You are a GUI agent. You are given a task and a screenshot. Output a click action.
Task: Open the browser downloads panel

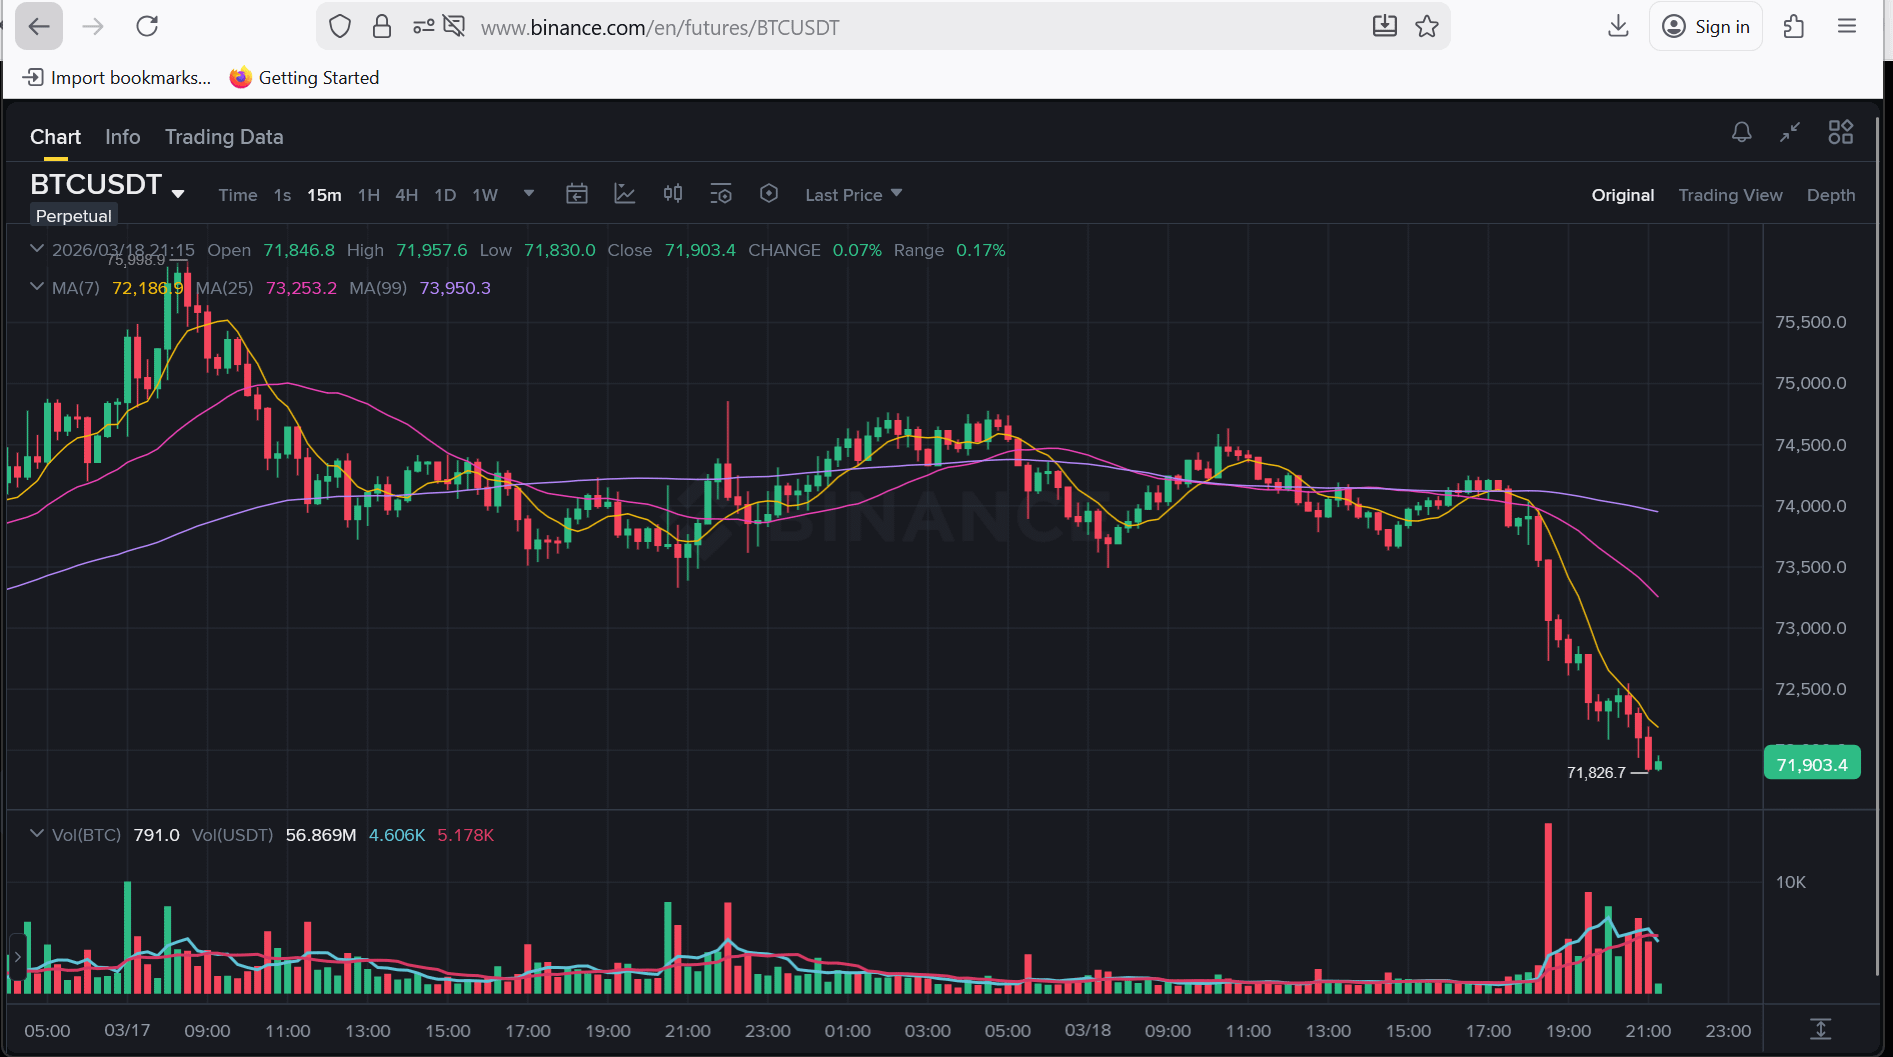tap(1618, 27)
